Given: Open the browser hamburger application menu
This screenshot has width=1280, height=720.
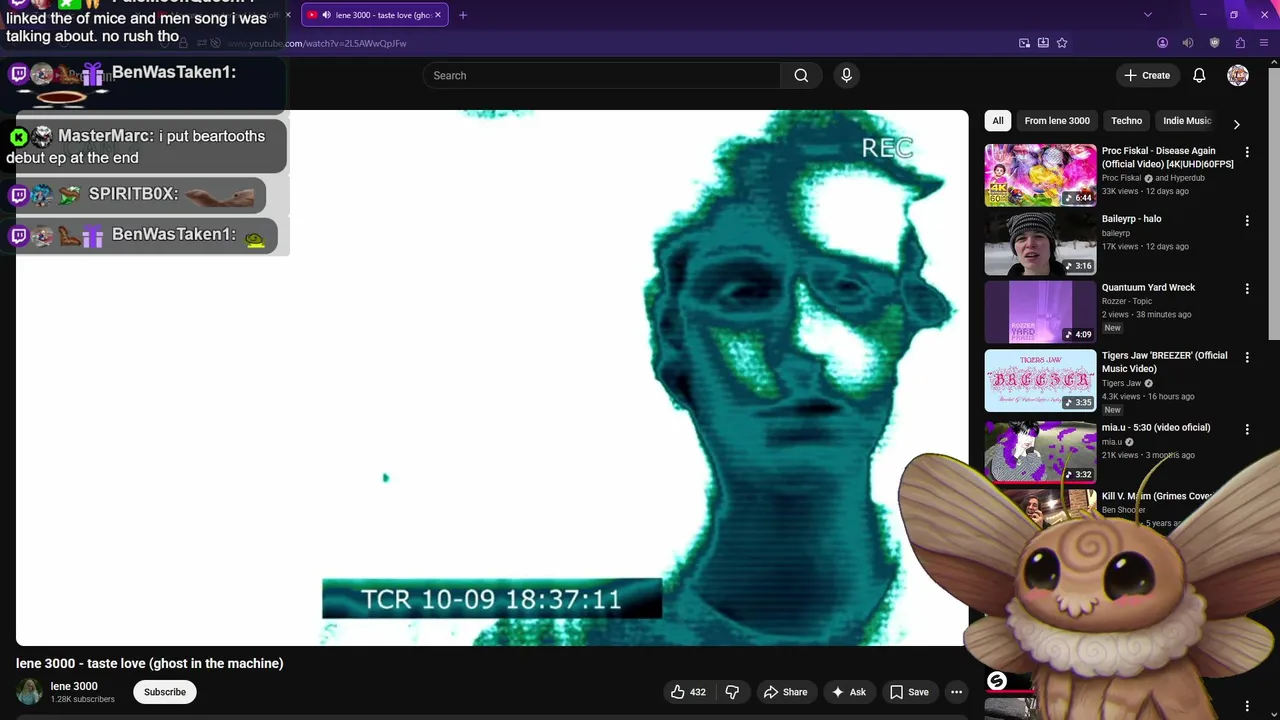Looking at the screenshot, I should (x=1265, y=43).
